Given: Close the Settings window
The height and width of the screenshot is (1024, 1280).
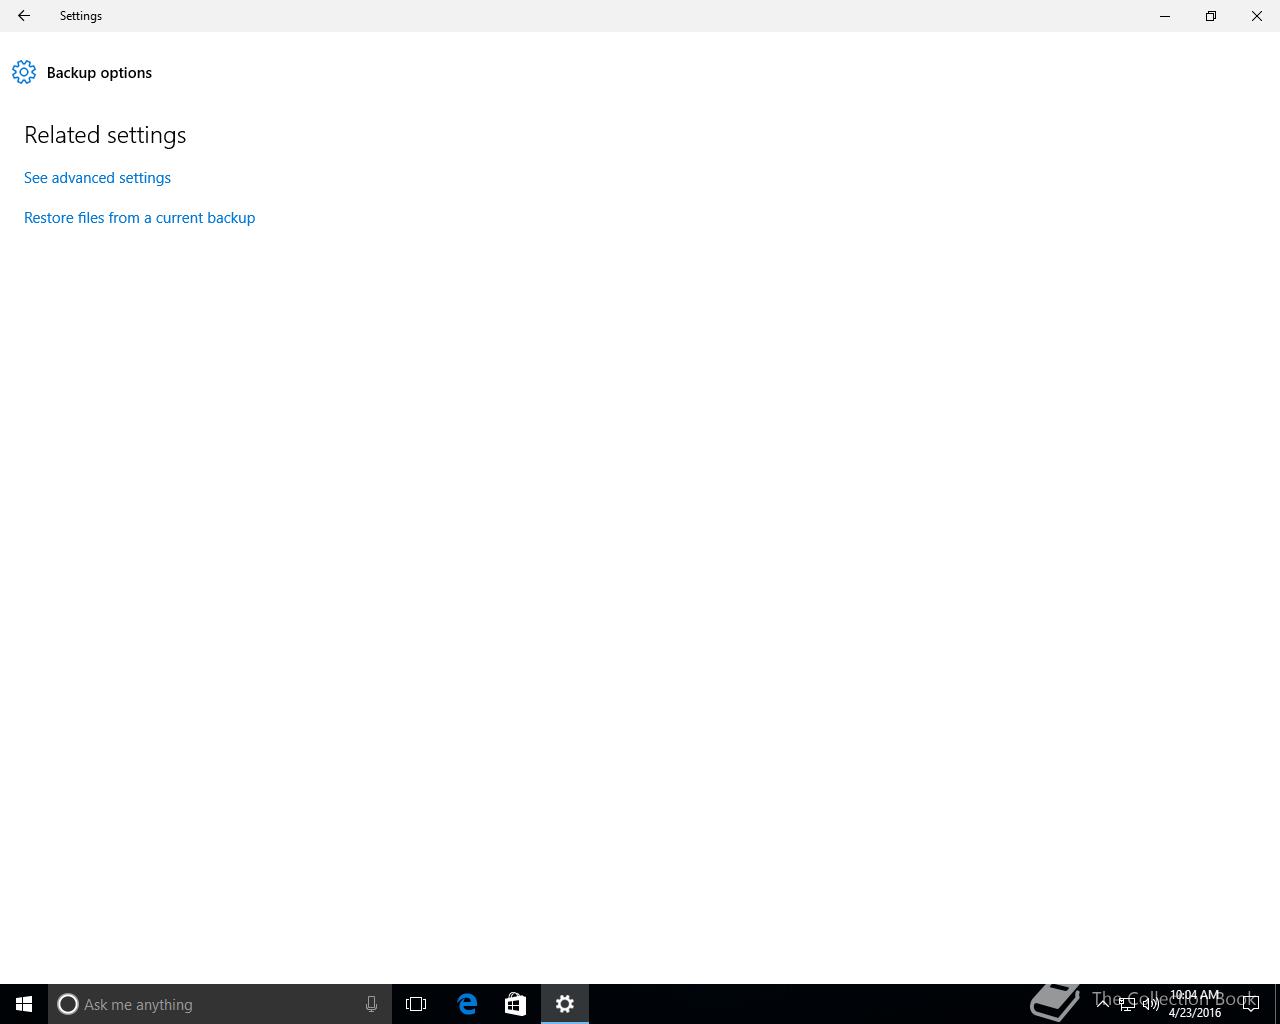Looking at the screenshot, I should pos(1257,16).
